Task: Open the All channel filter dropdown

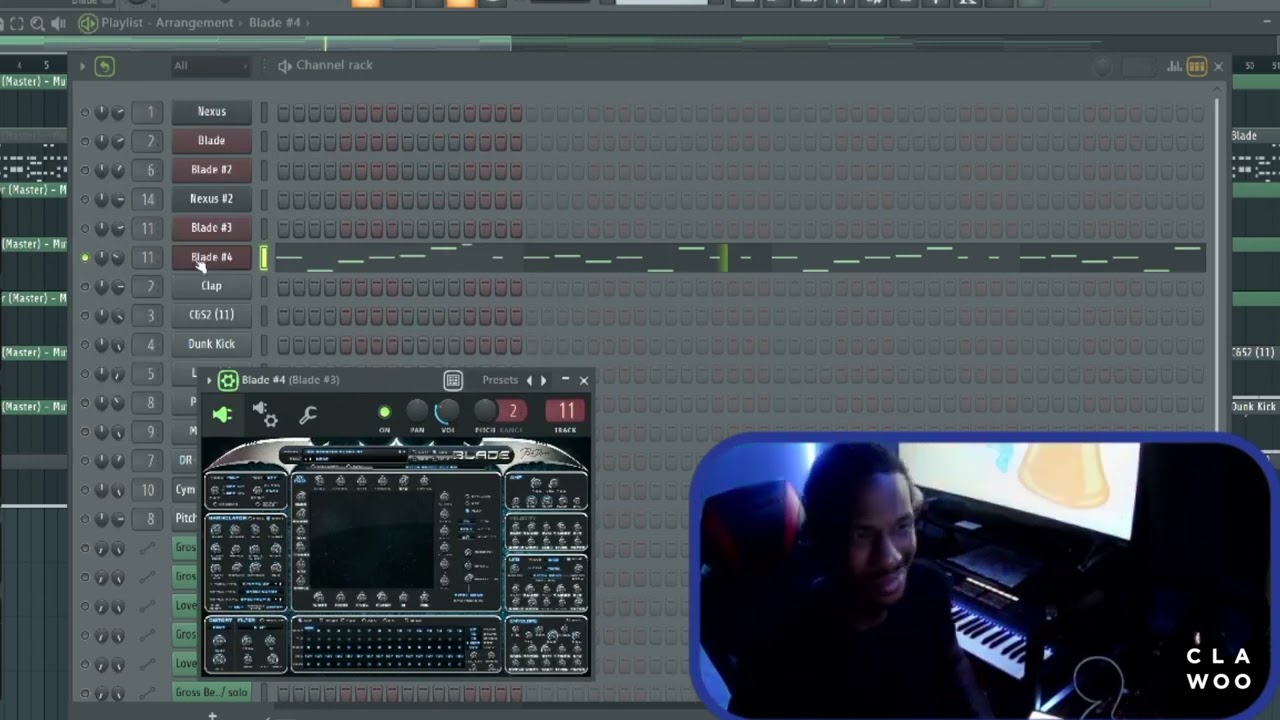Action: (x=210, y=66)
